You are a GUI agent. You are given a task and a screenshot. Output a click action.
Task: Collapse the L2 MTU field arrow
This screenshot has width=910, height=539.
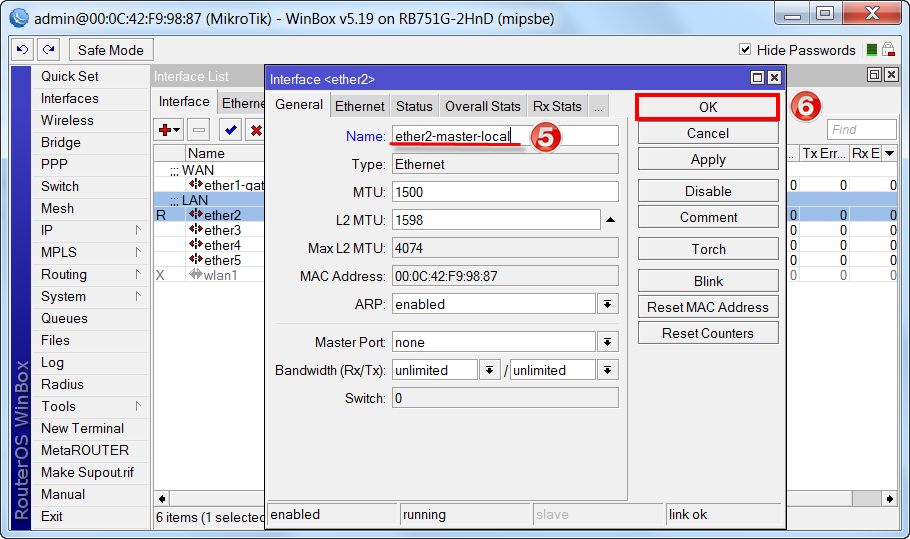(611, 220)
